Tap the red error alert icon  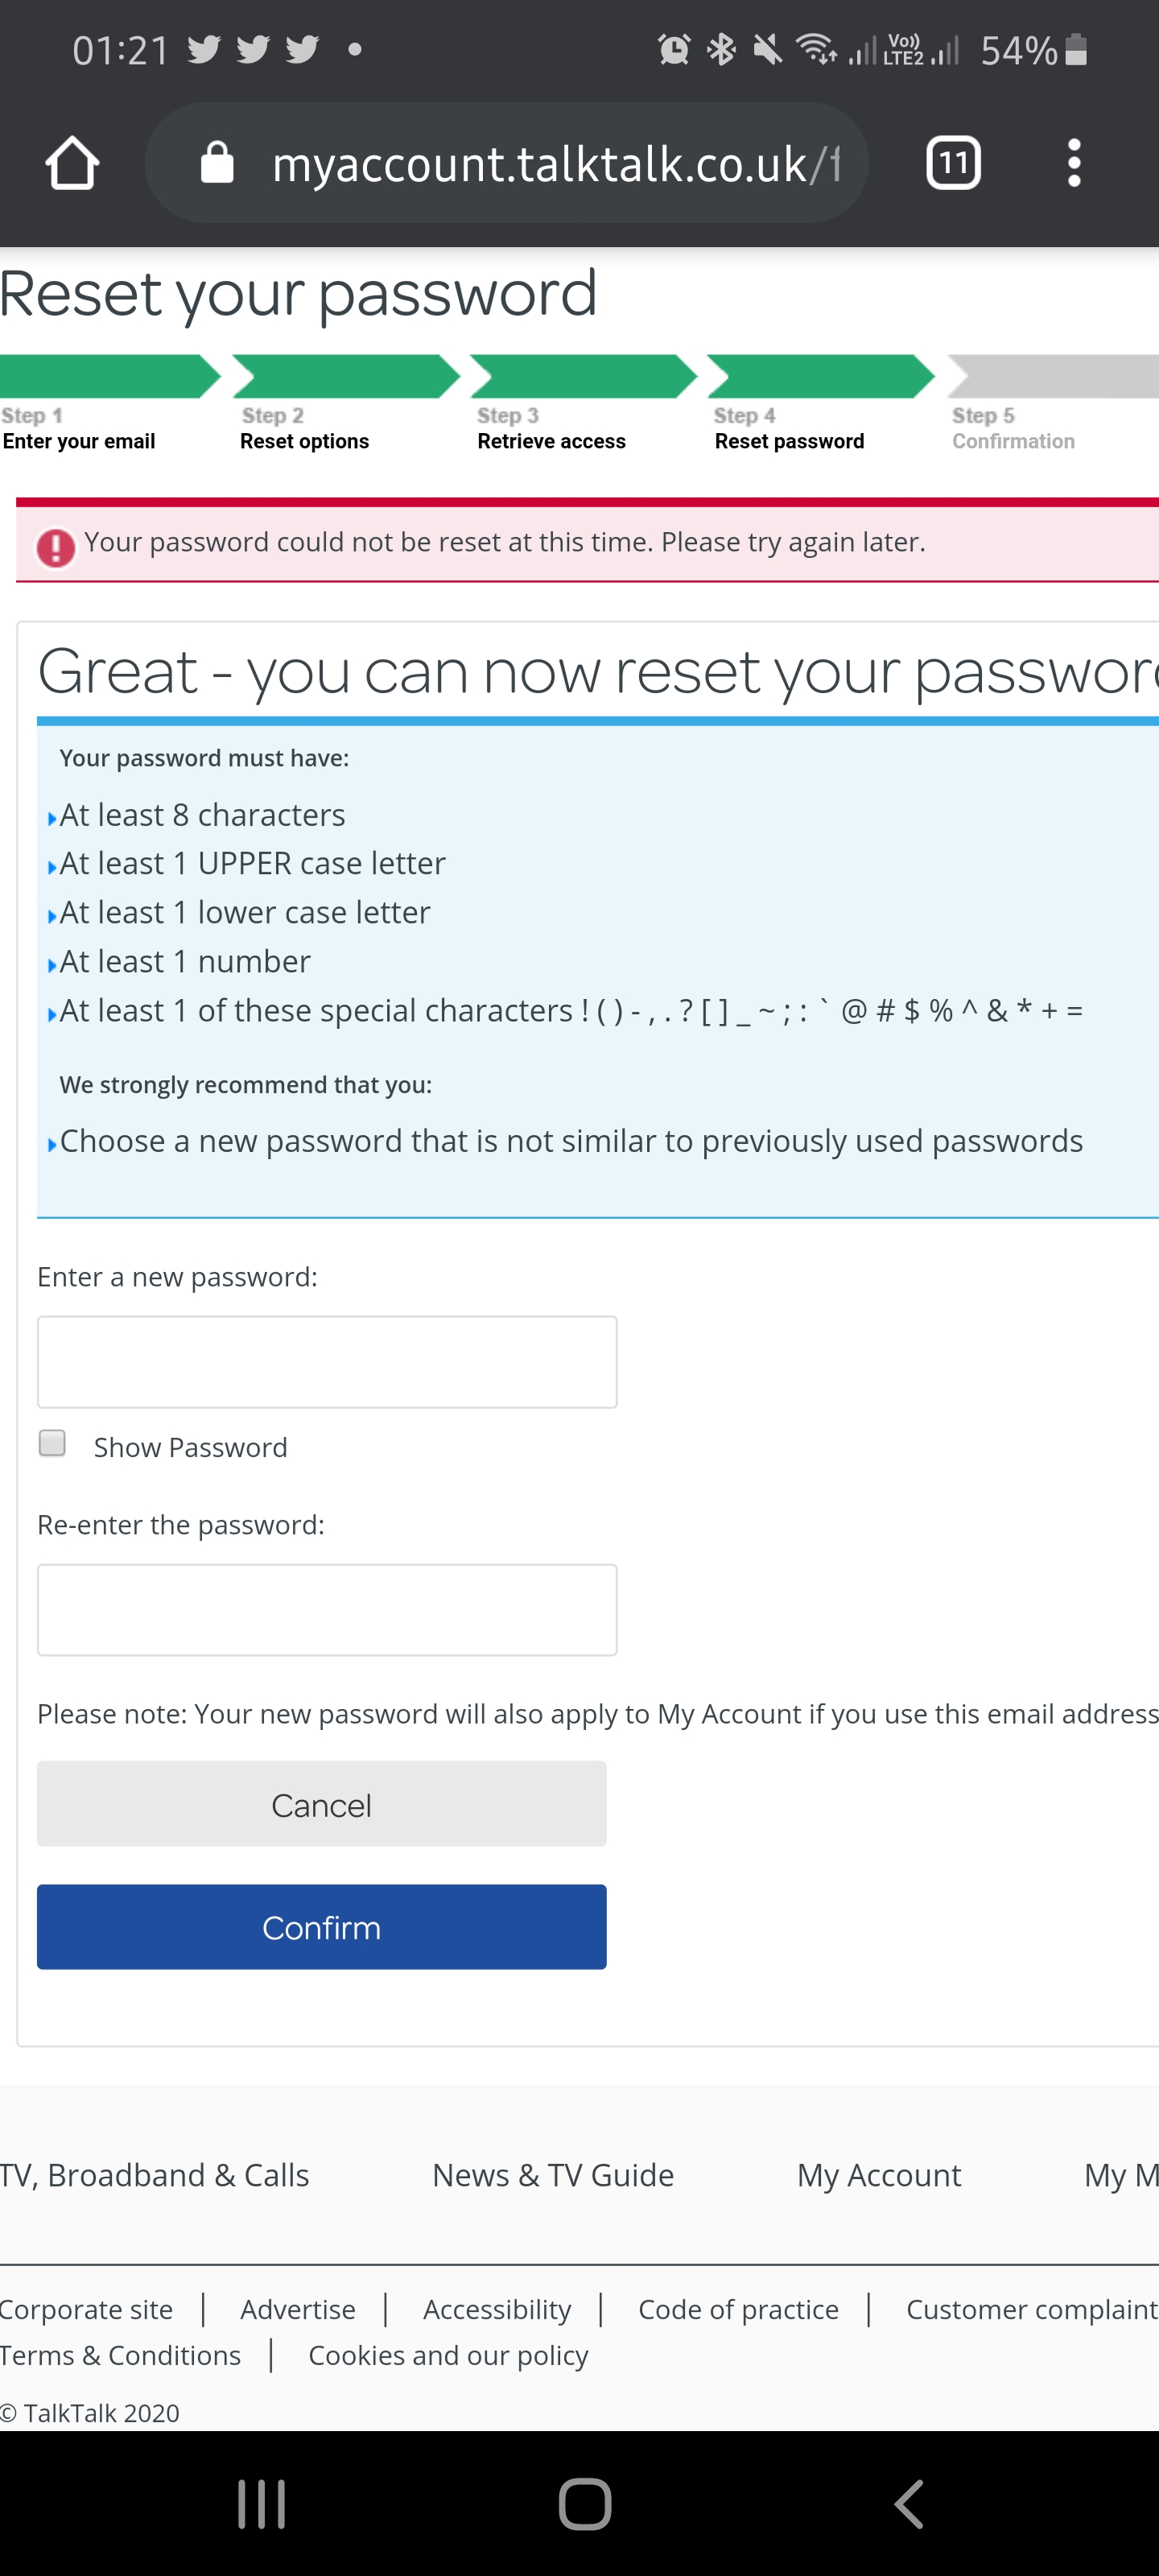[56, 547]
